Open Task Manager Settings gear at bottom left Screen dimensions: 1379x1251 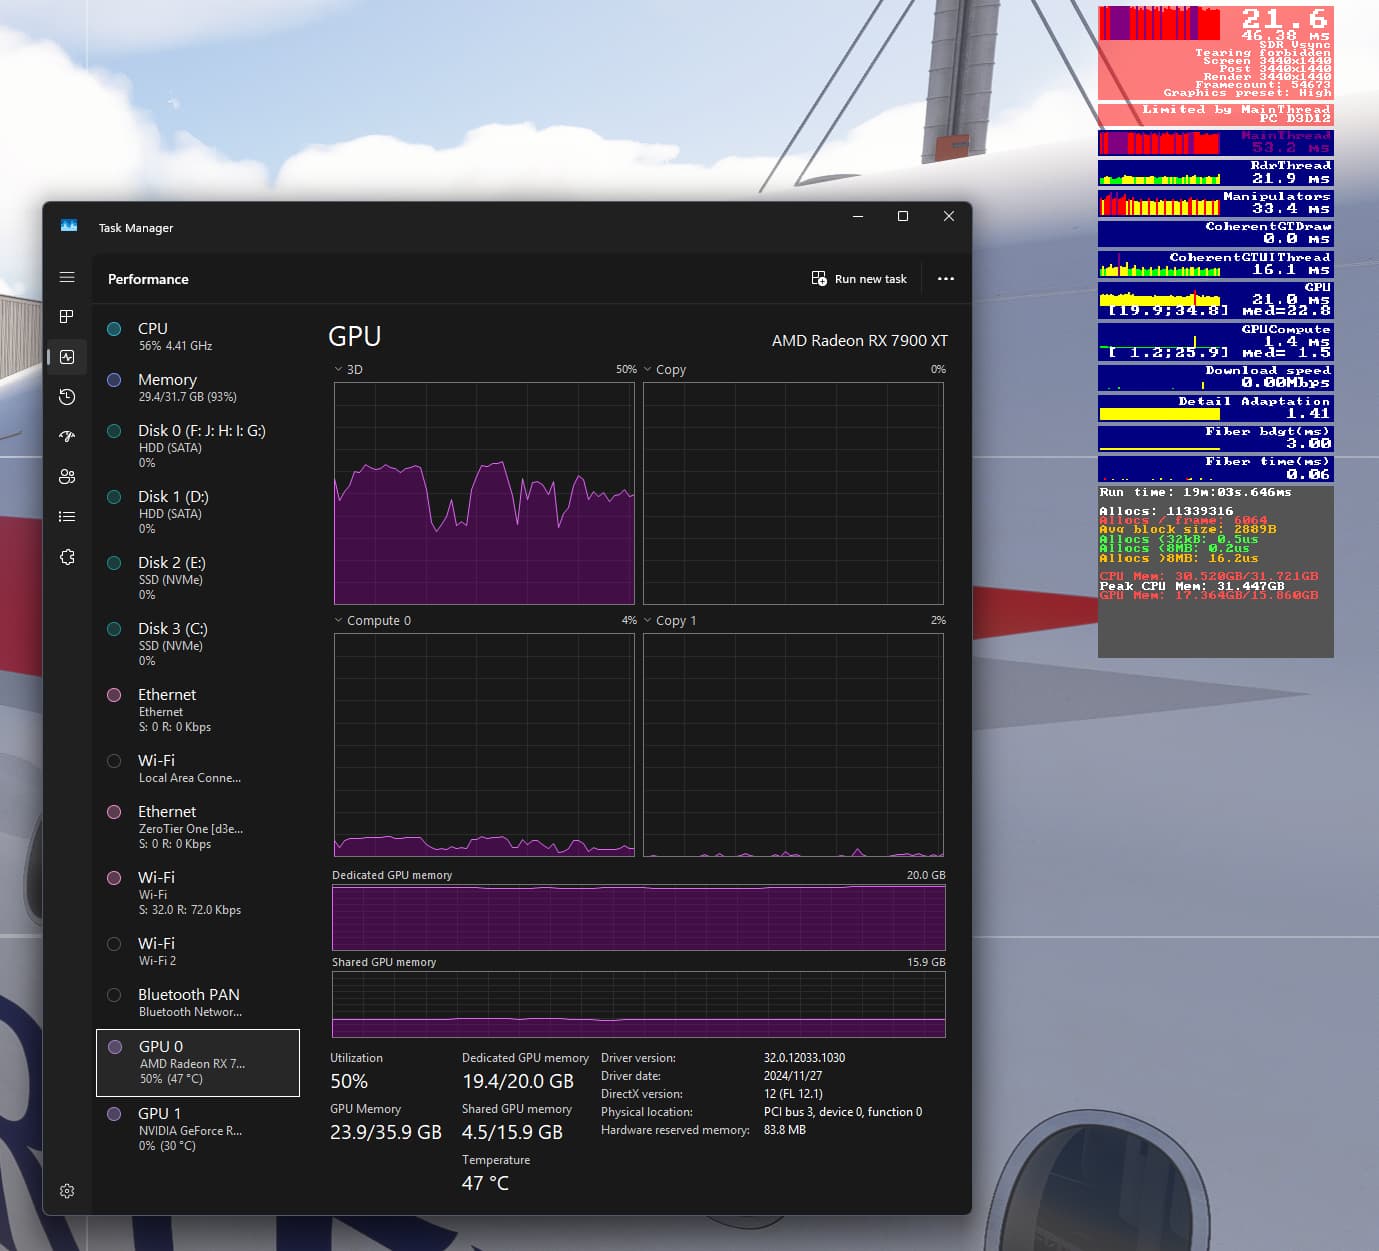pyautogui.click(x=67, y=1190)
